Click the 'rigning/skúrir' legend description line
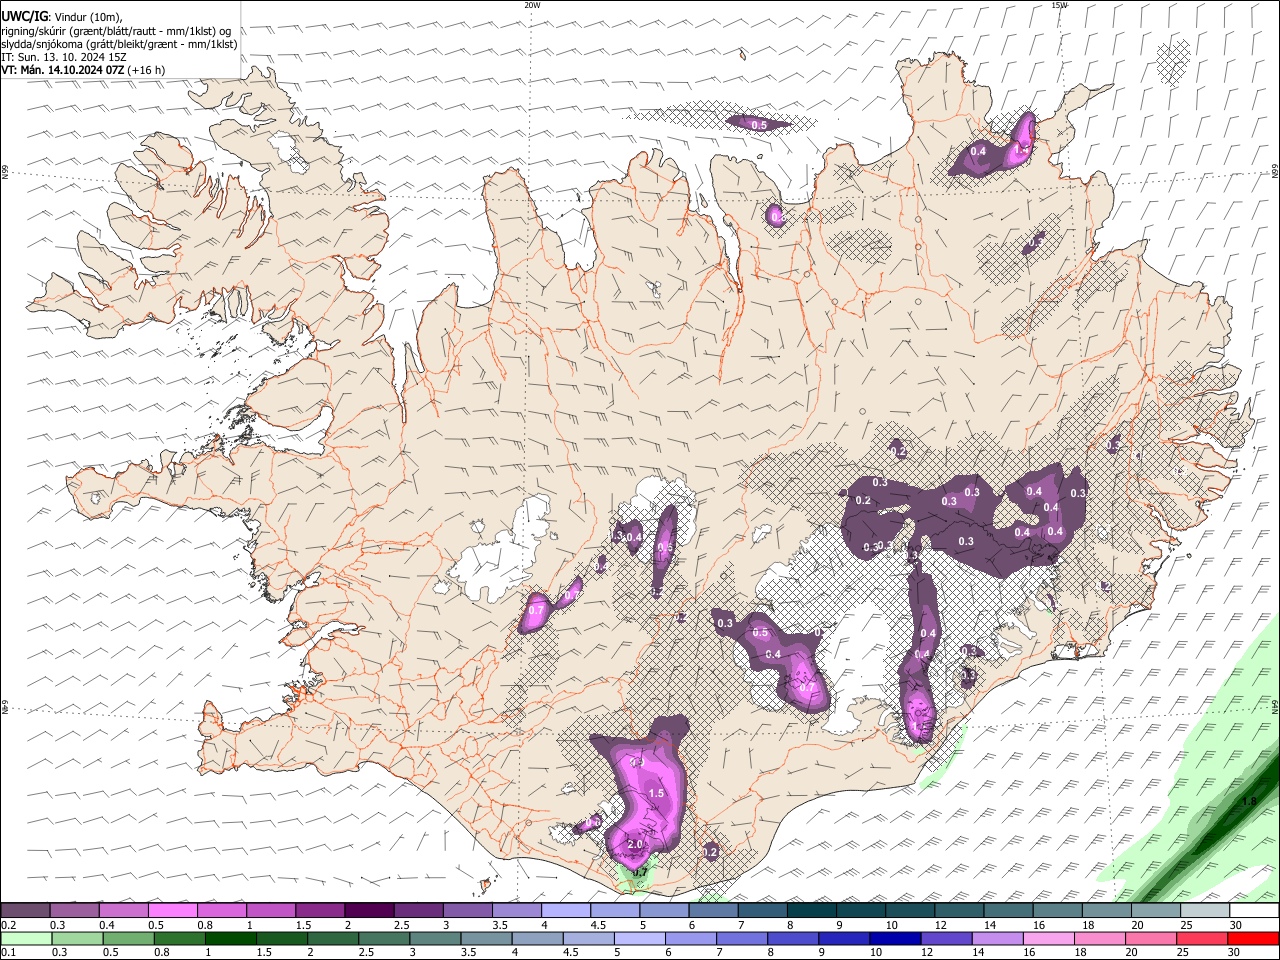The width and height of the screenshot is (1280, 960). pyautogui.click(x=116, y=30)
